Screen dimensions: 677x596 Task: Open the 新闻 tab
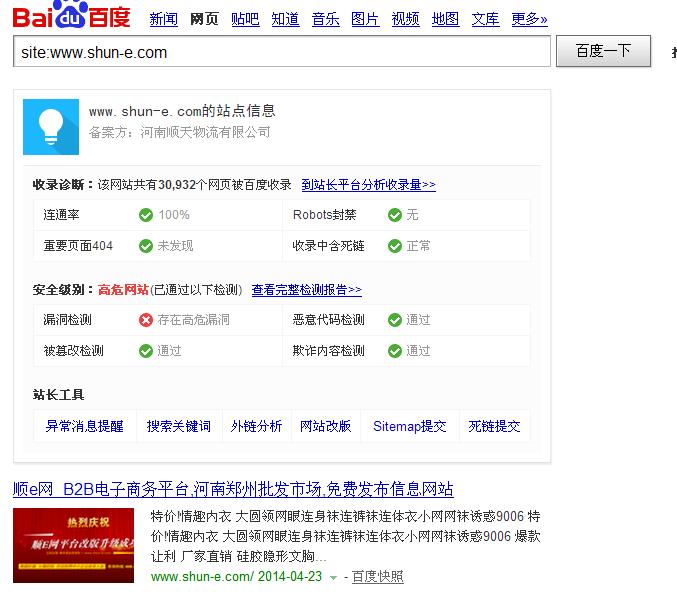click(x=163, y=19)
